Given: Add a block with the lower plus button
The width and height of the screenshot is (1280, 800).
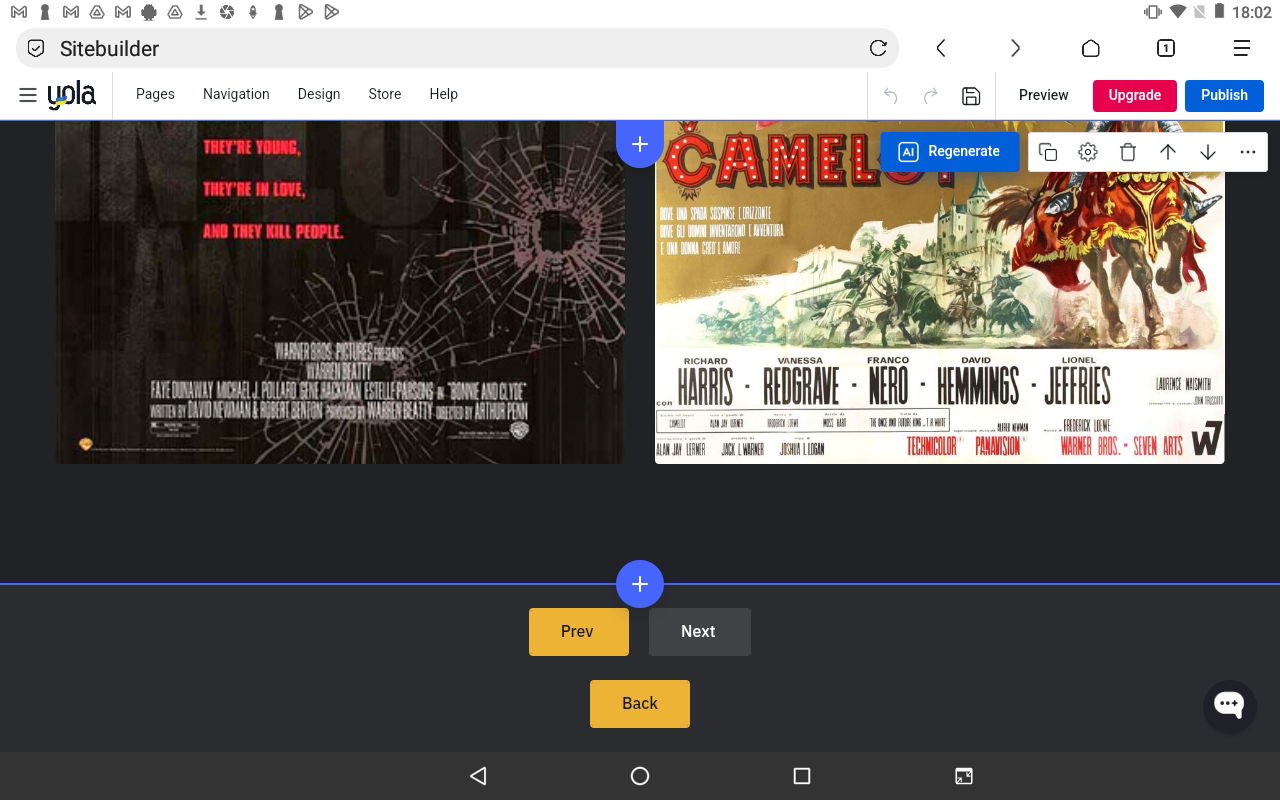Looking at the screenshot, I should [640, 584].
